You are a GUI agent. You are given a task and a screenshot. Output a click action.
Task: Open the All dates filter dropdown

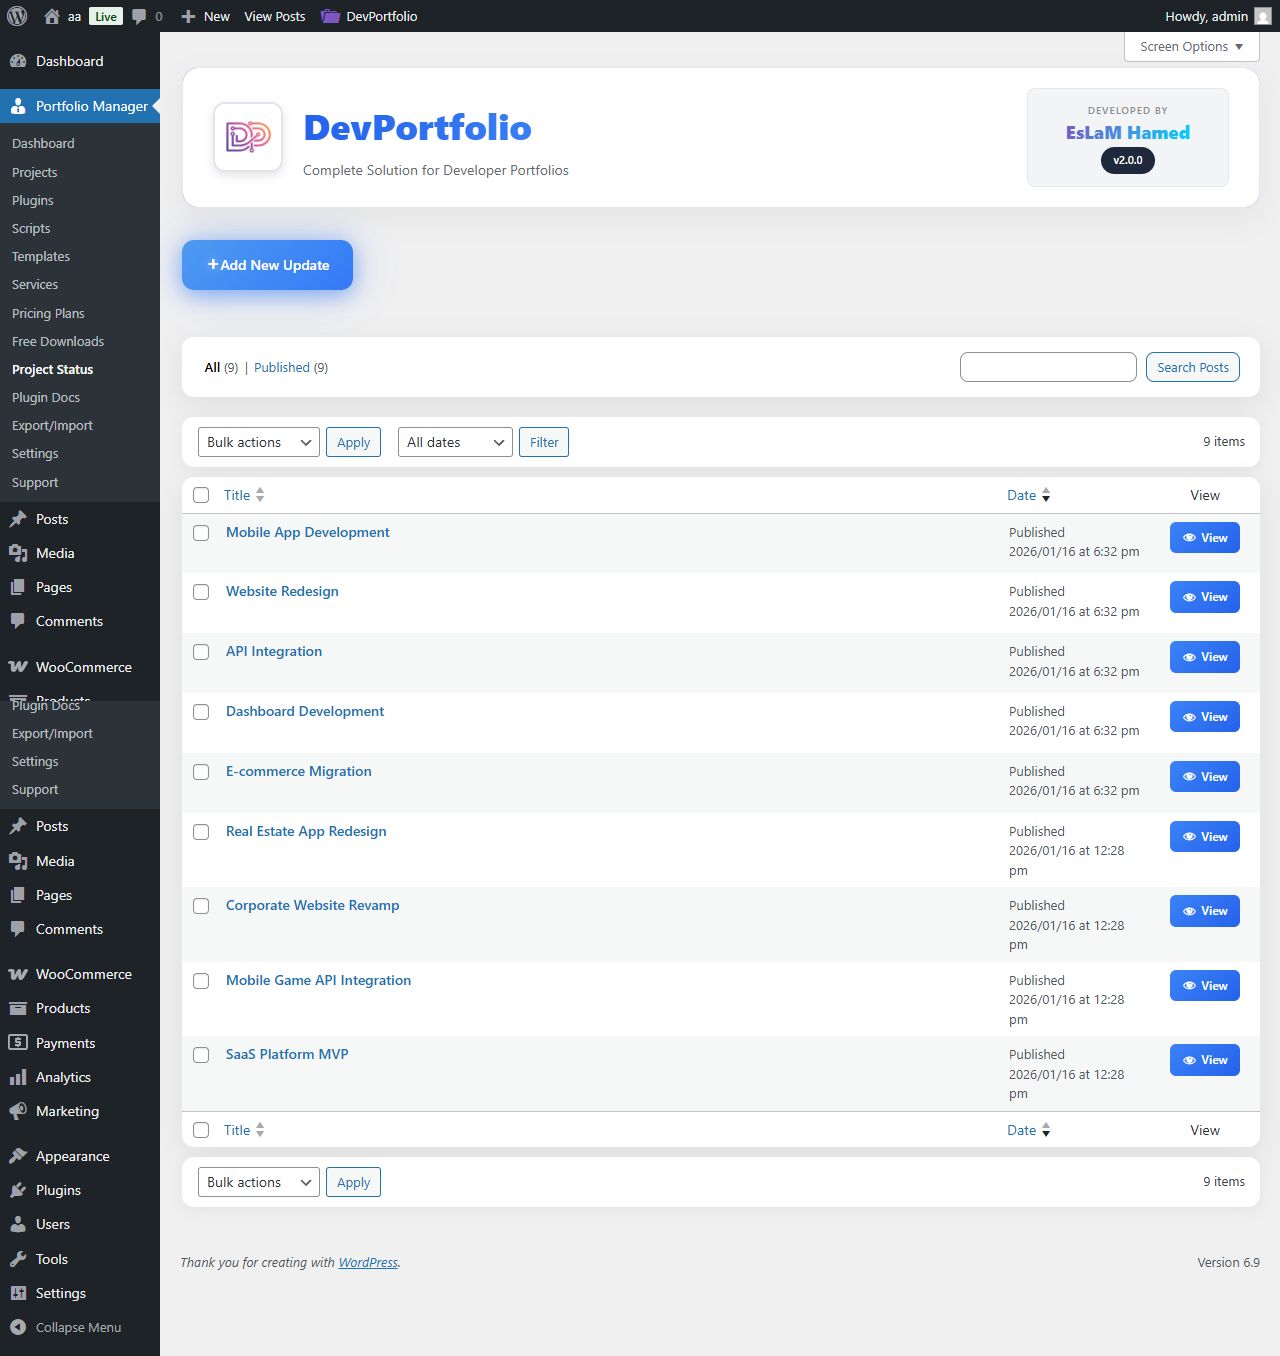pos(455,442)
